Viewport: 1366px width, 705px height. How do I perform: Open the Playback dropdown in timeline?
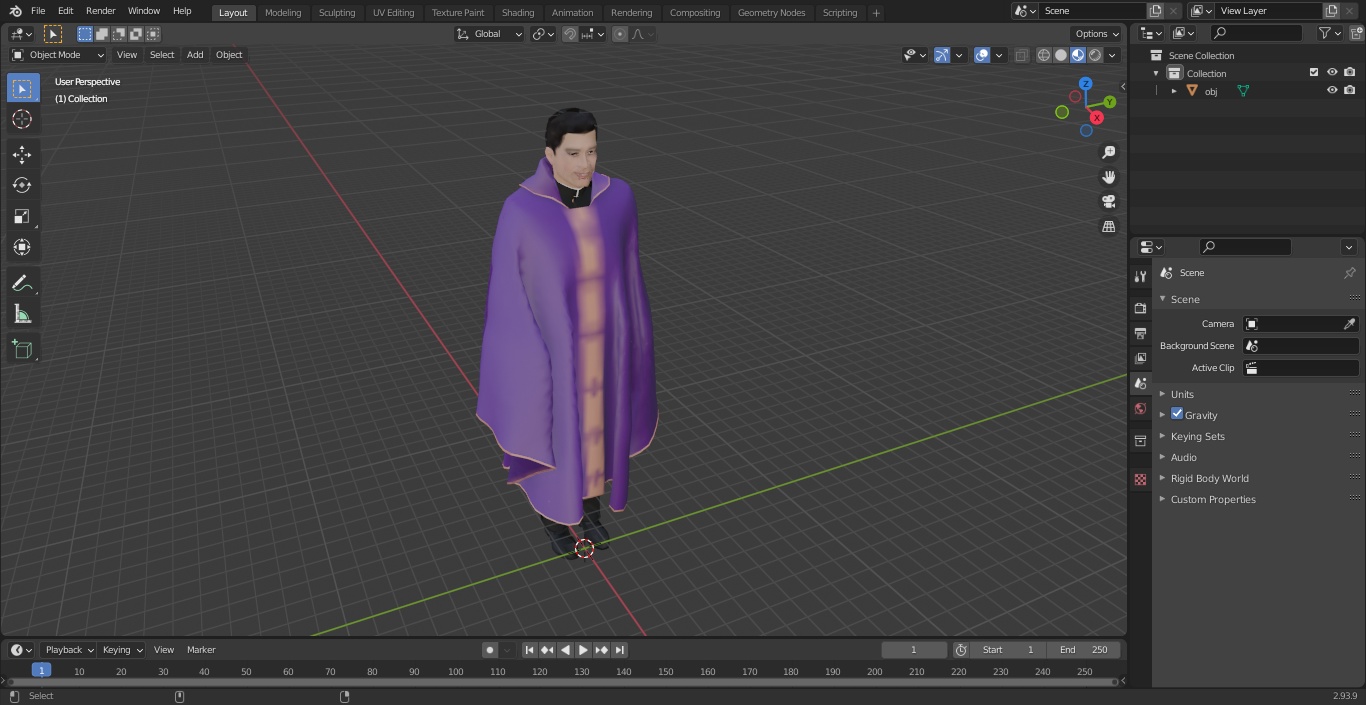(69, 649)
